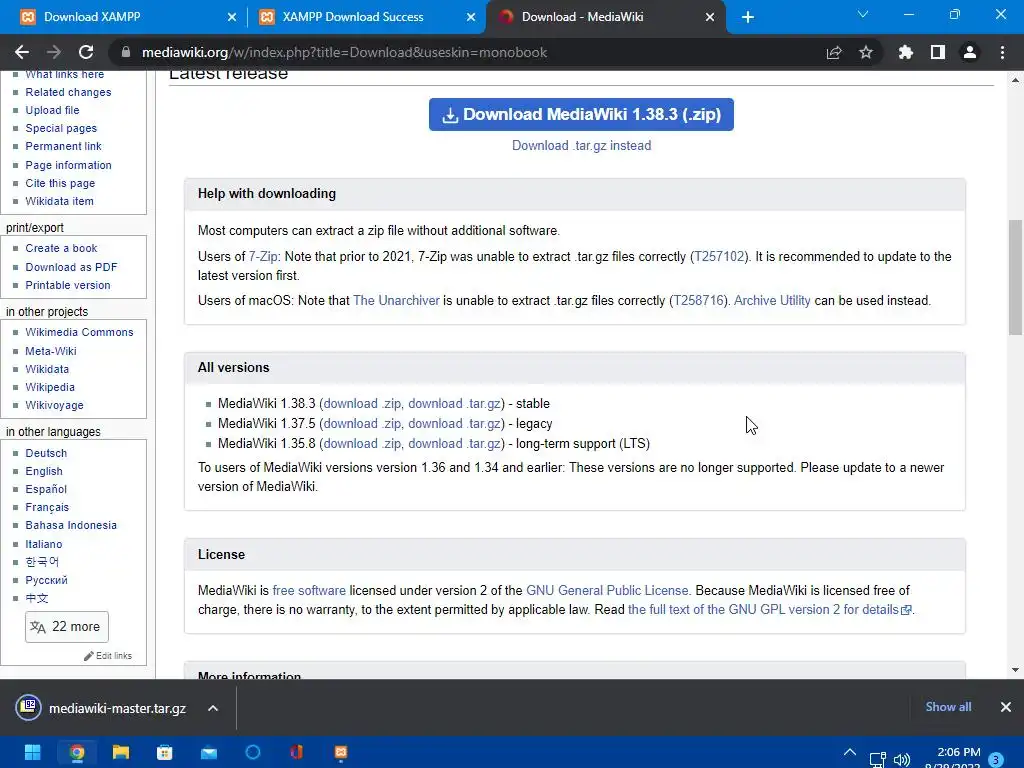The width and height of the screenshot is (1024, 768).
Task: Open volume speaker tray icon
Action: (x=902, y=760)
